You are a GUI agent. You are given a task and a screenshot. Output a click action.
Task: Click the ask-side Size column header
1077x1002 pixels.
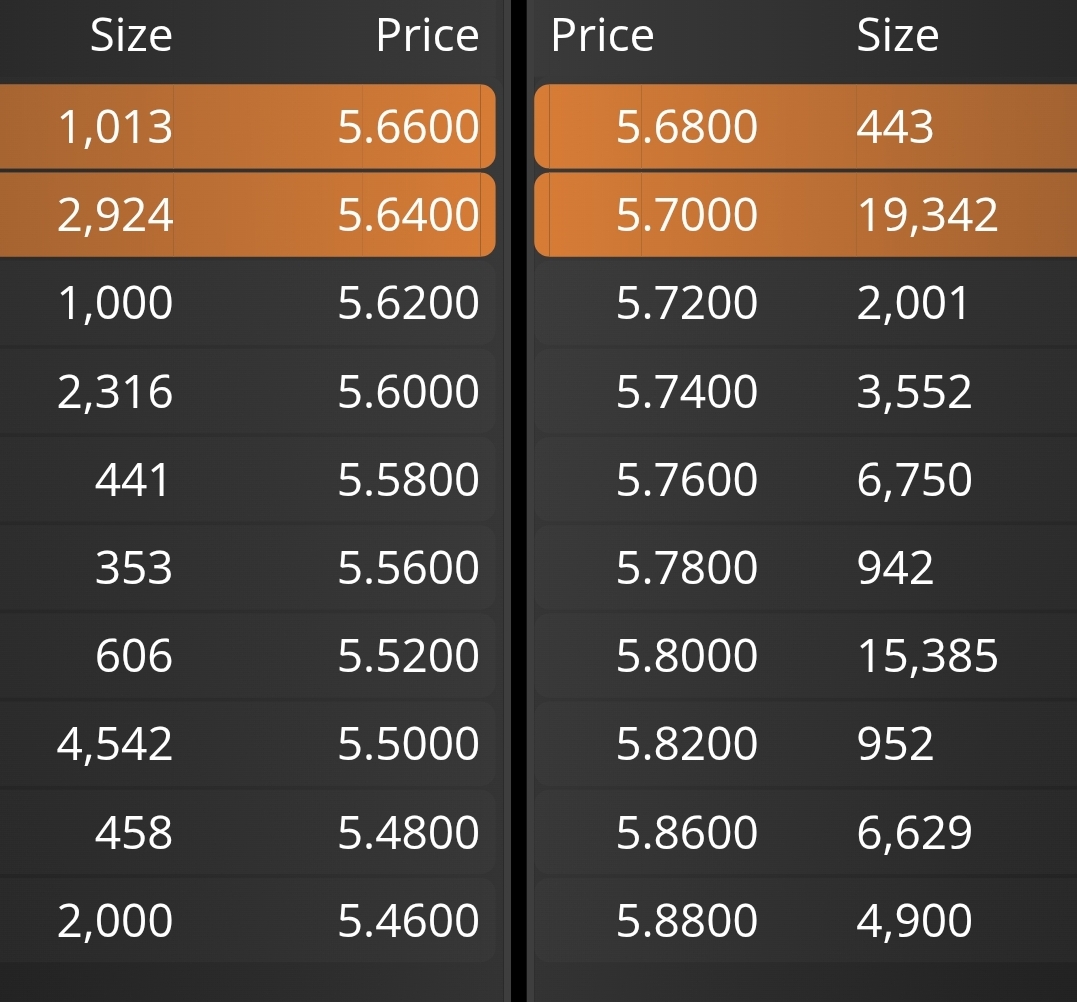(898, 35)
